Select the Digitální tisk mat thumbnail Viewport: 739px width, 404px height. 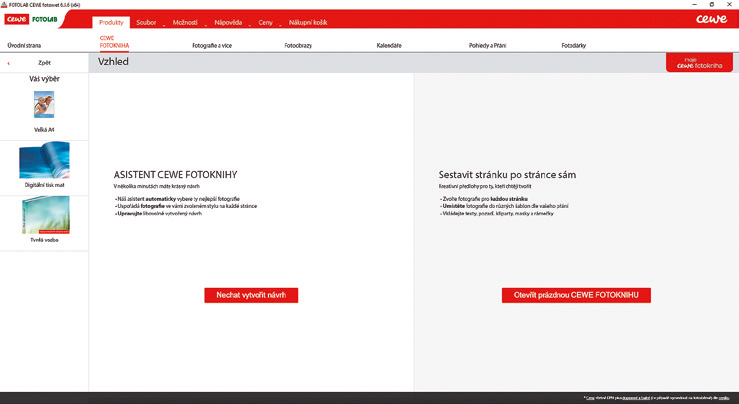(44, 161)
